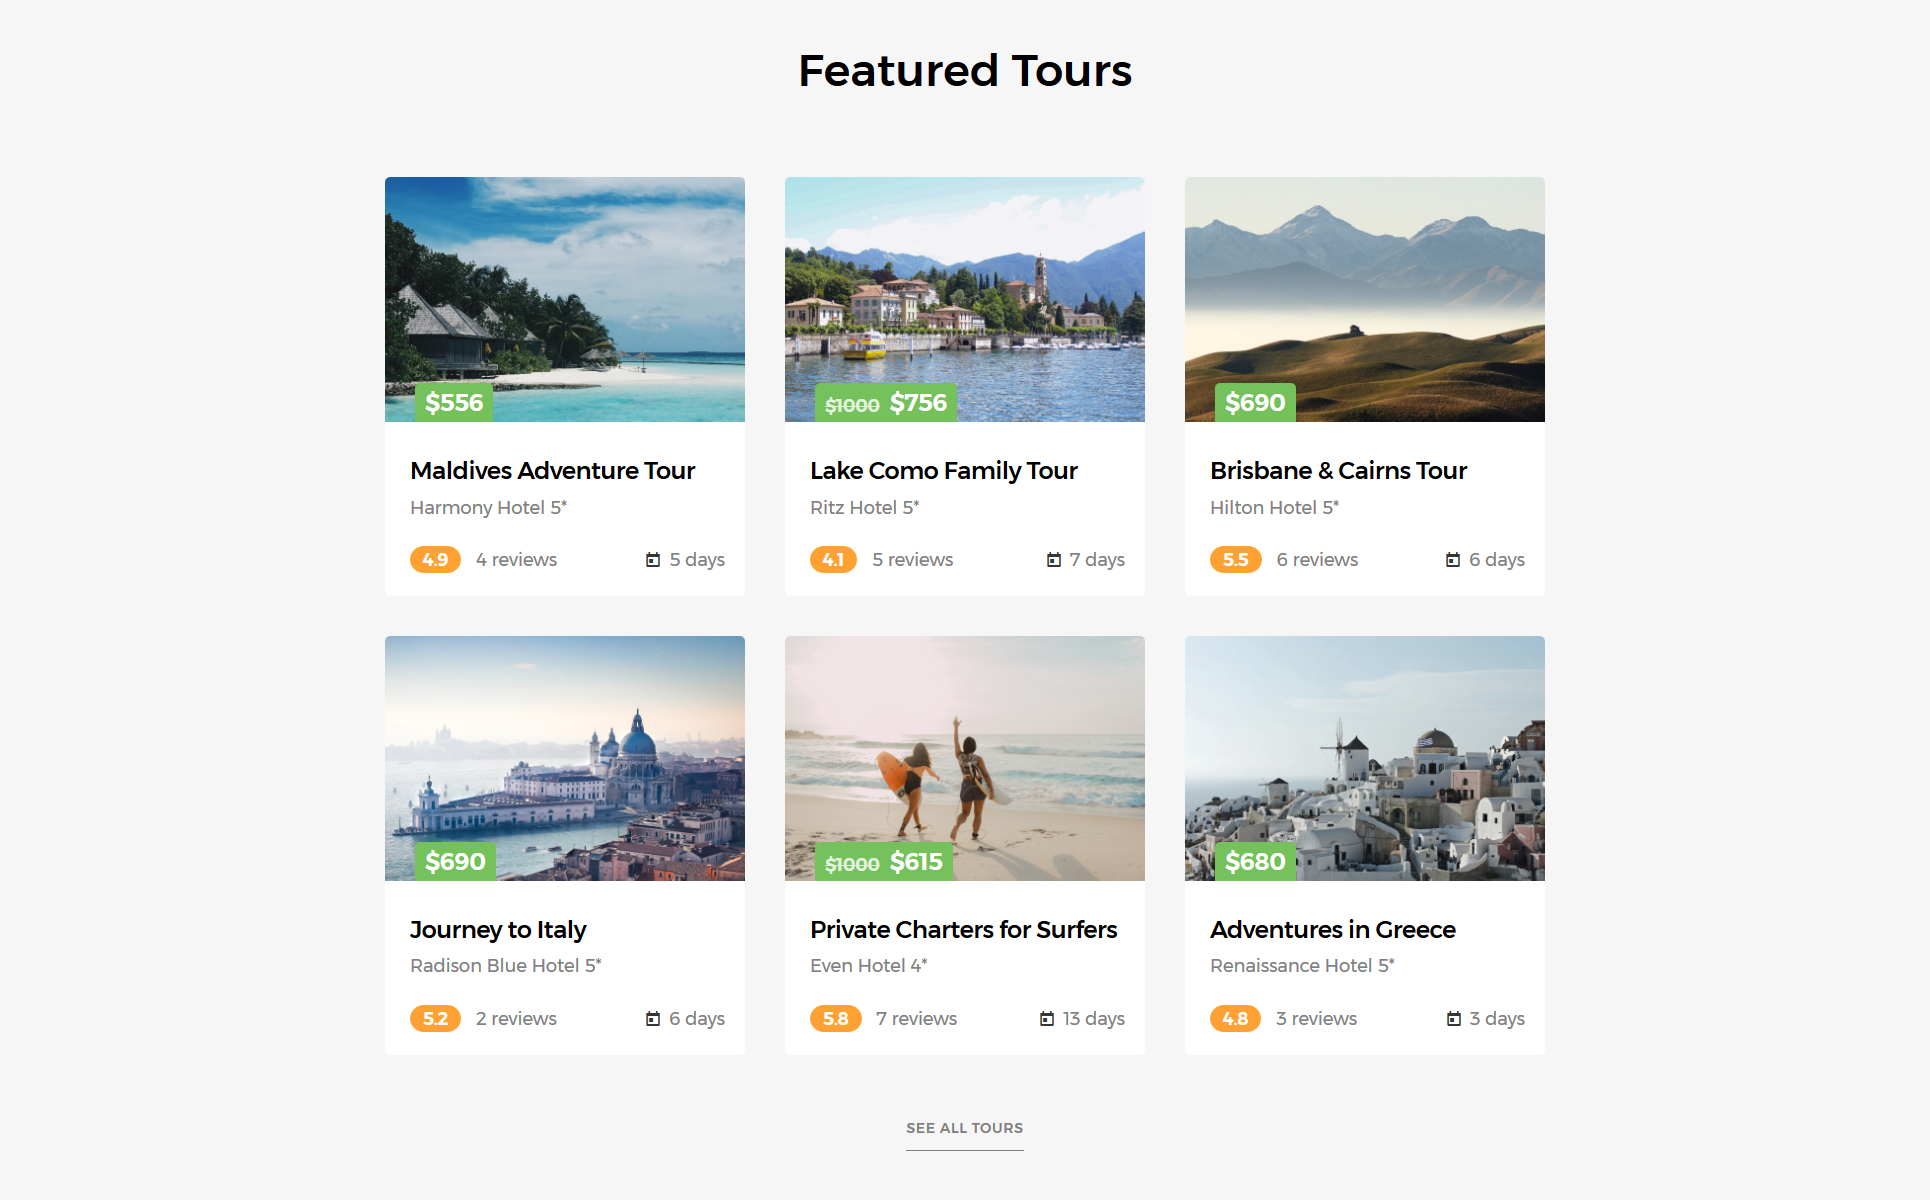Click calendar icon beside 3 days
The image size is (1930, 1200).
pyautogui.click(x=1454, y=1019)
